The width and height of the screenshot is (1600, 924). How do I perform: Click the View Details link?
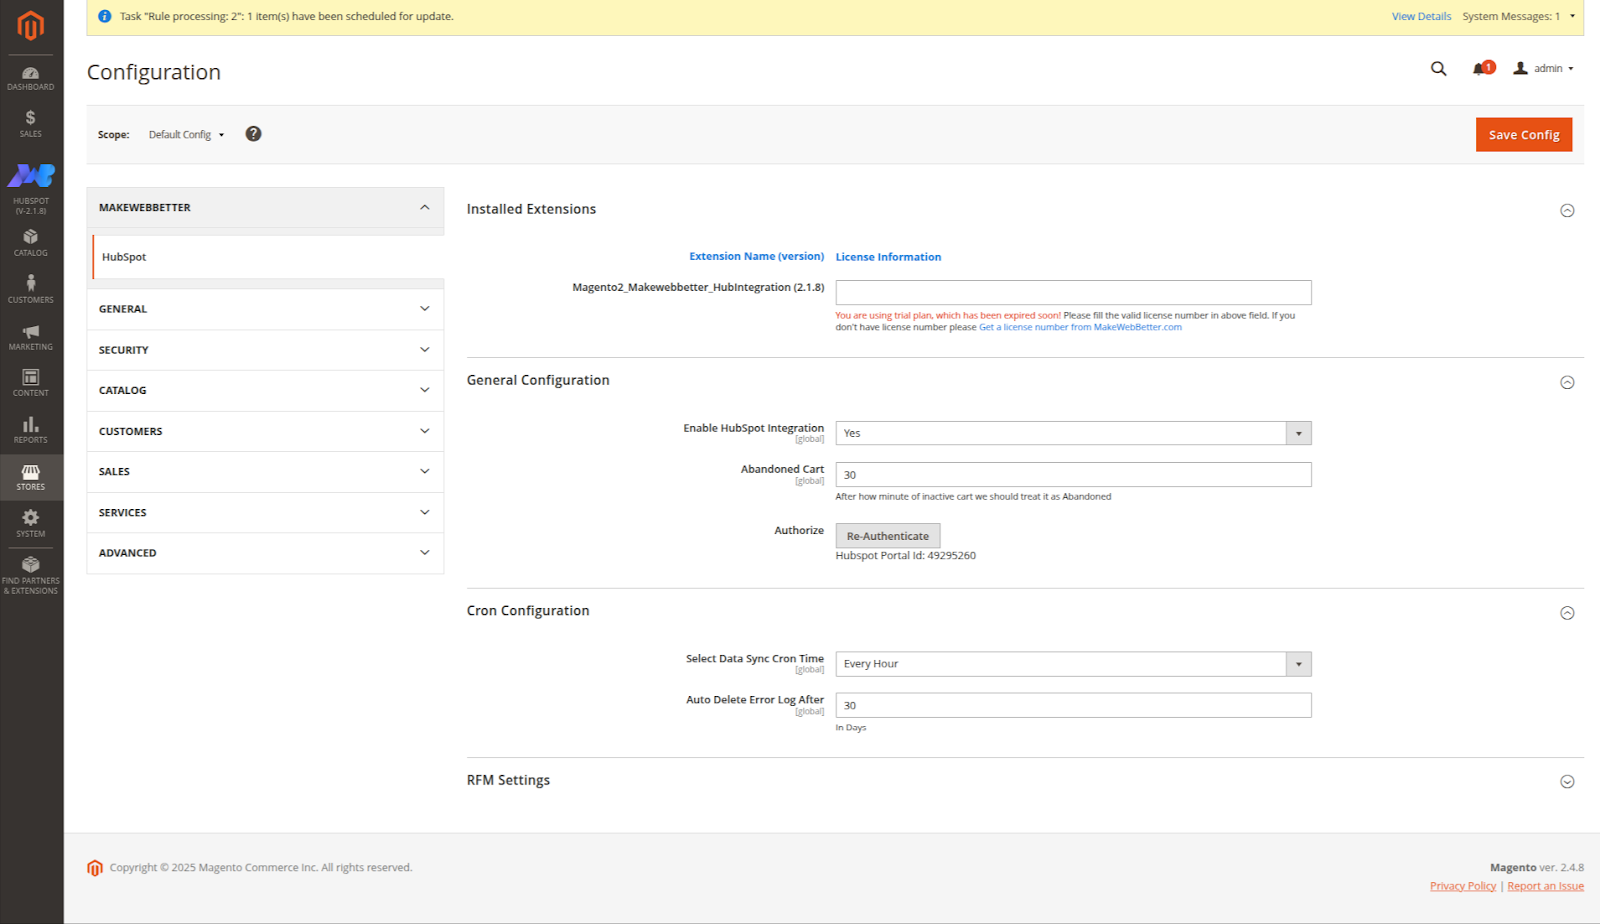pos(1421,16)
